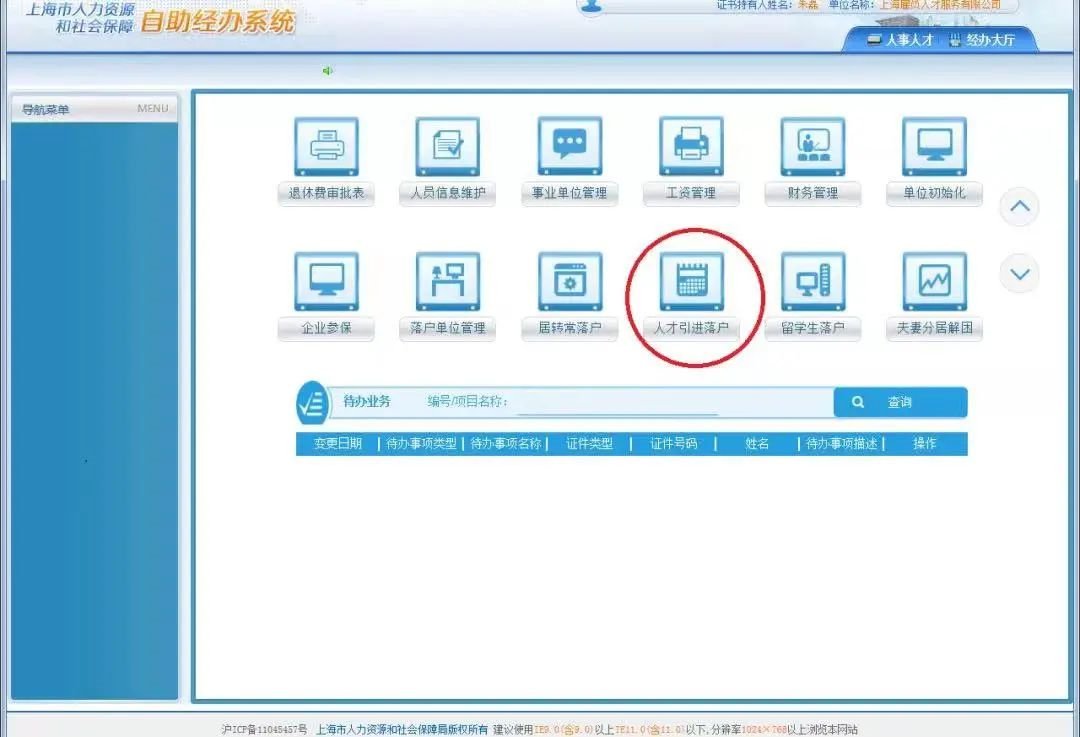The image size is (1080, 737).
Task: Show more modules with down chevron button
Action: [1019, 274]
